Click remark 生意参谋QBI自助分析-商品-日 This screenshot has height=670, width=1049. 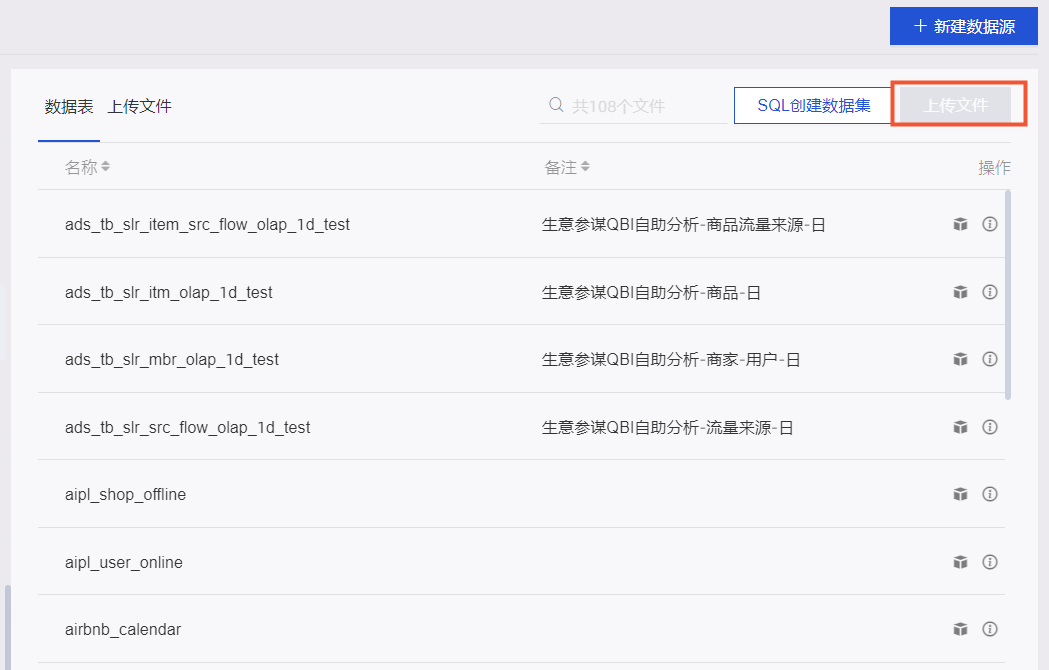[x=651, y=292]
